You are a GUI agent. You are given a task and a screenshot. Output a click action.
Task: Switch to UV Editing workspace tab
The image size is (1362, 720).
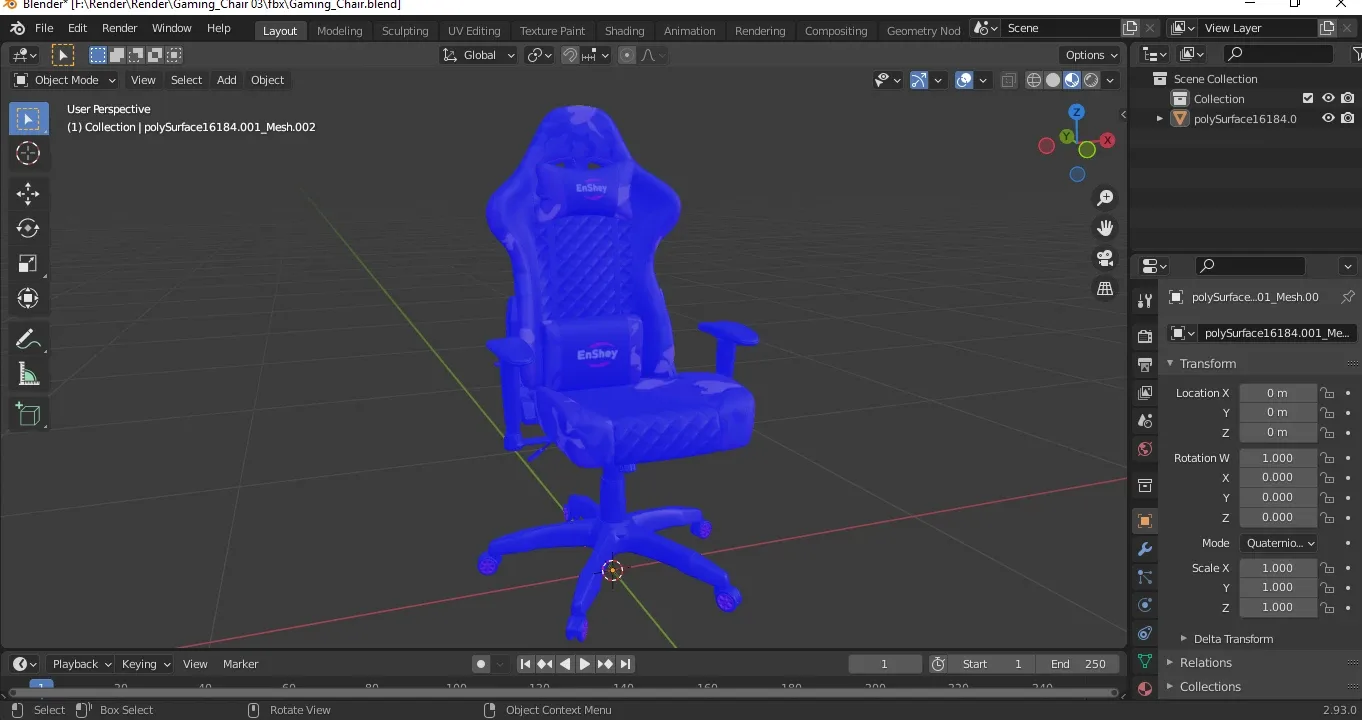tap(474, 30)
